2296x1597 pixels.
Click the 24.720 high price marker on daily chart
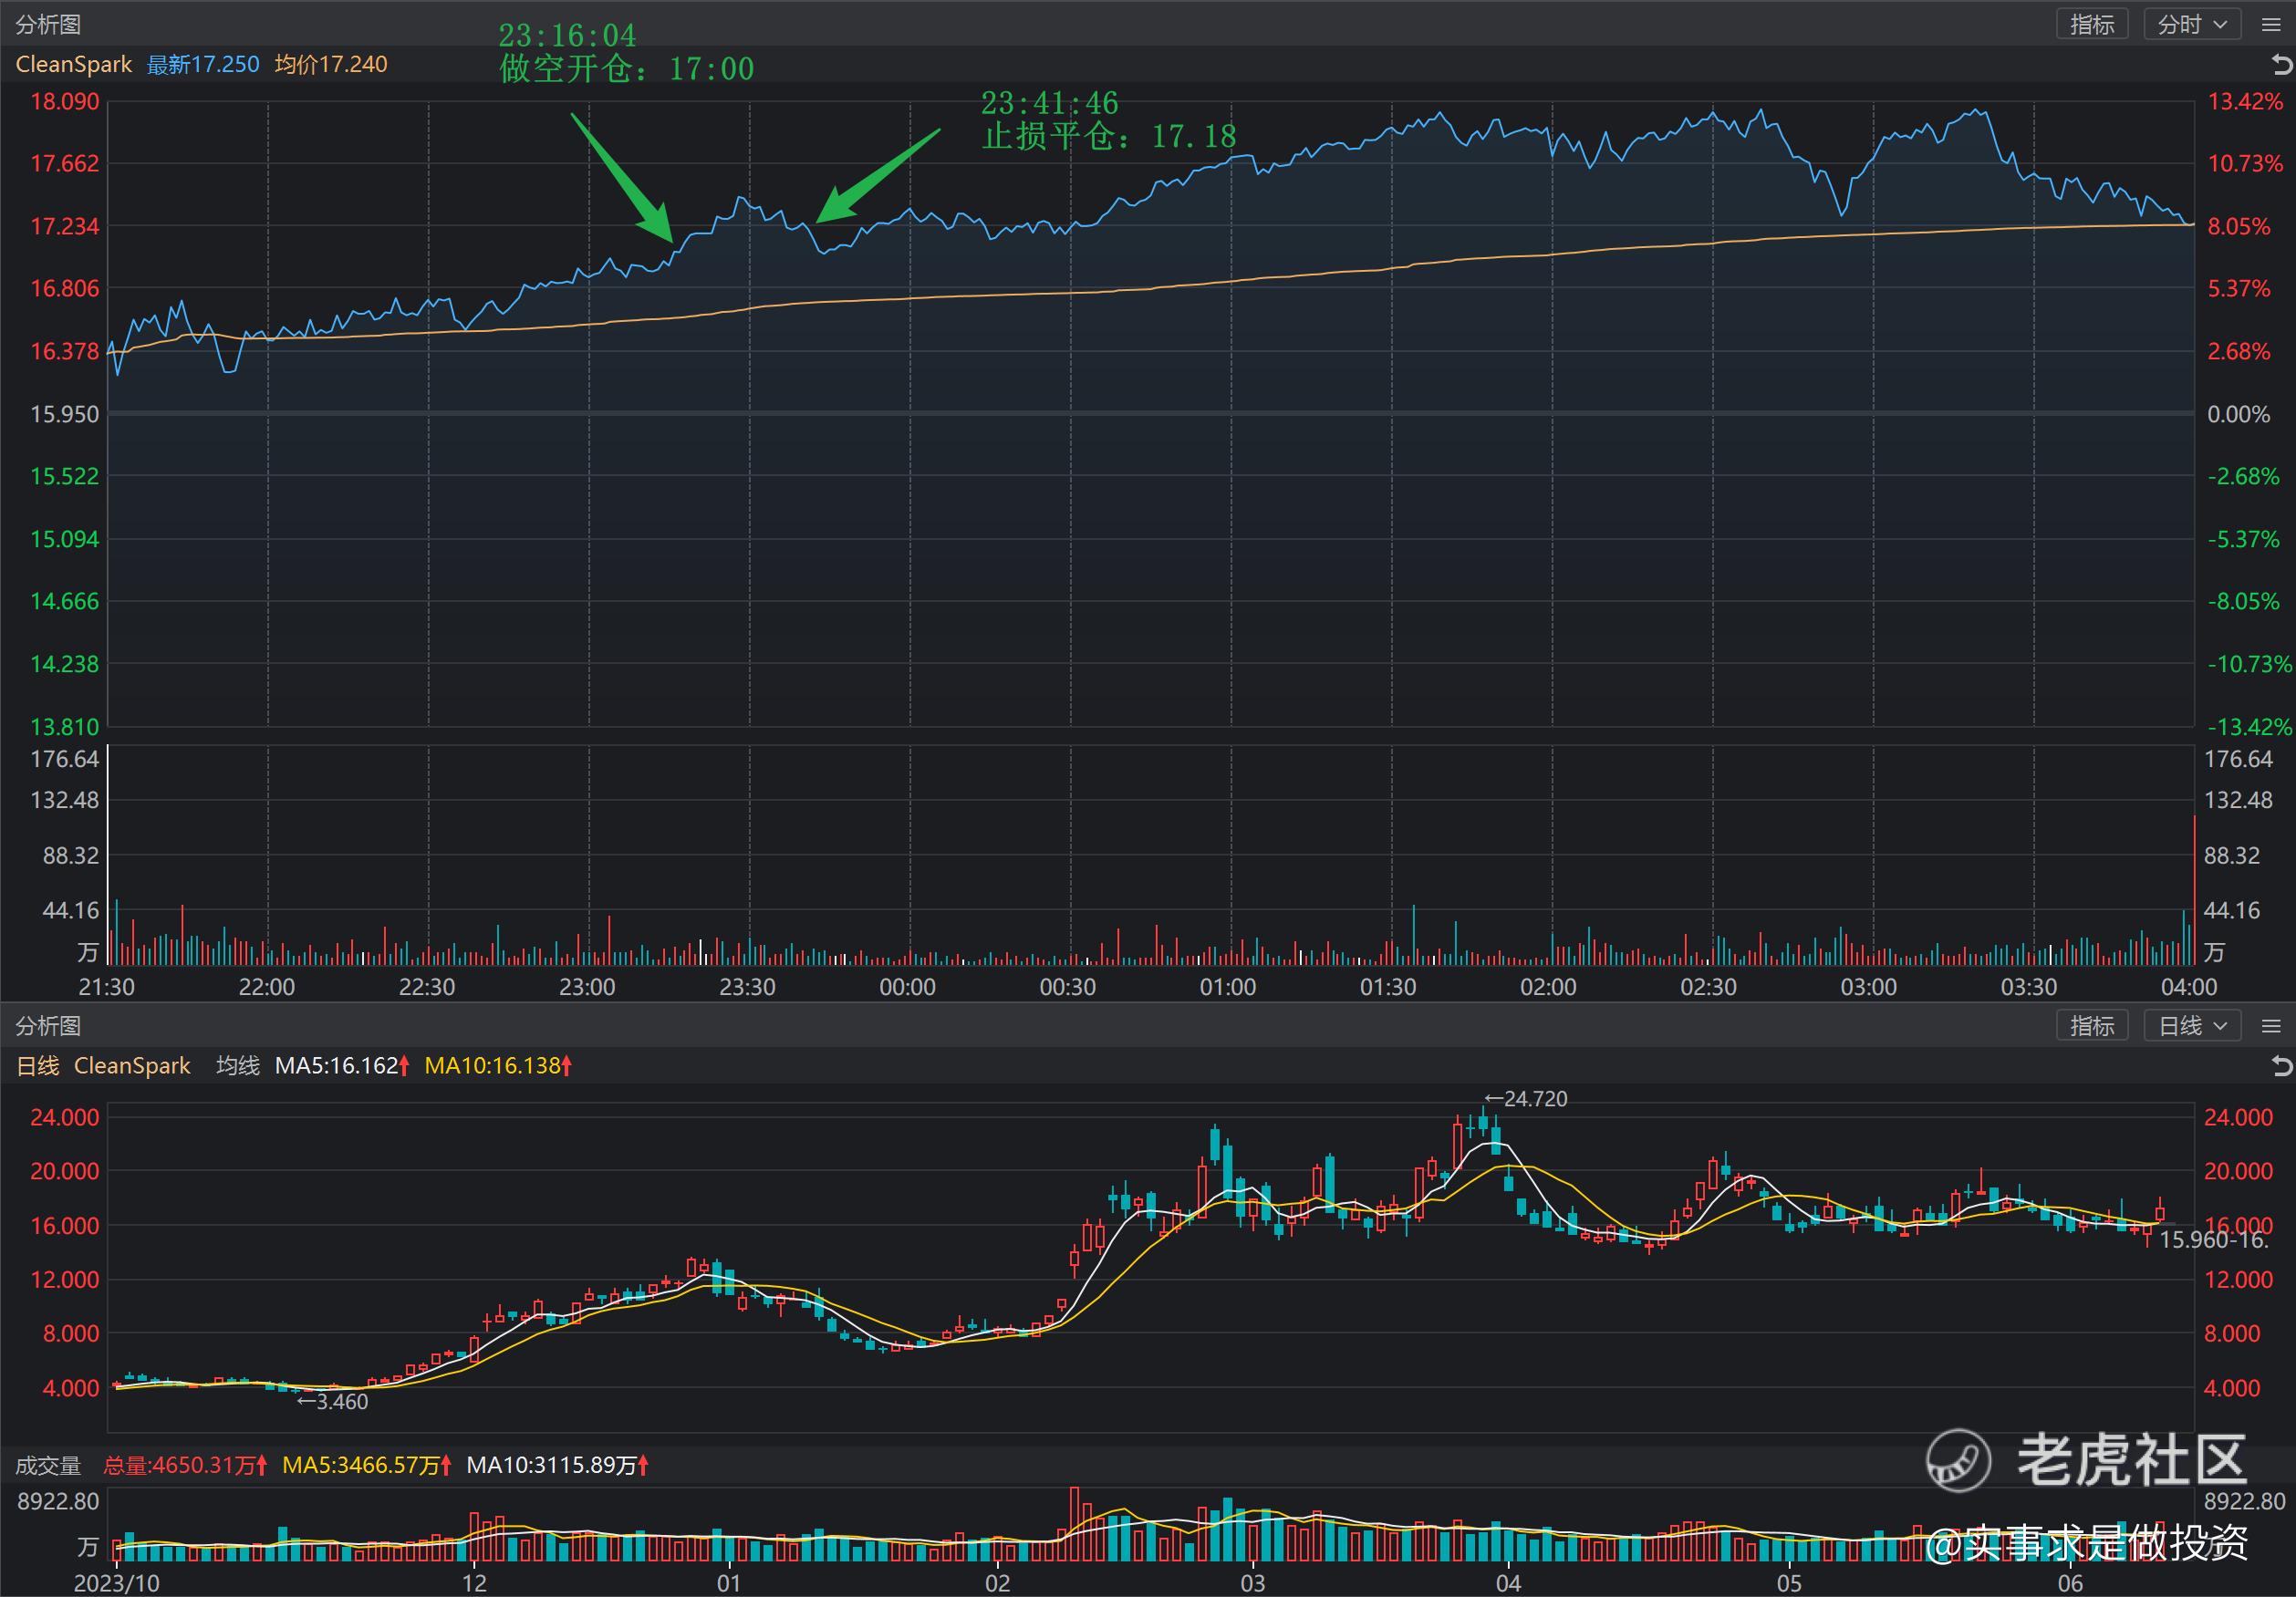pyautogui.click(x=1526, y=1099)
